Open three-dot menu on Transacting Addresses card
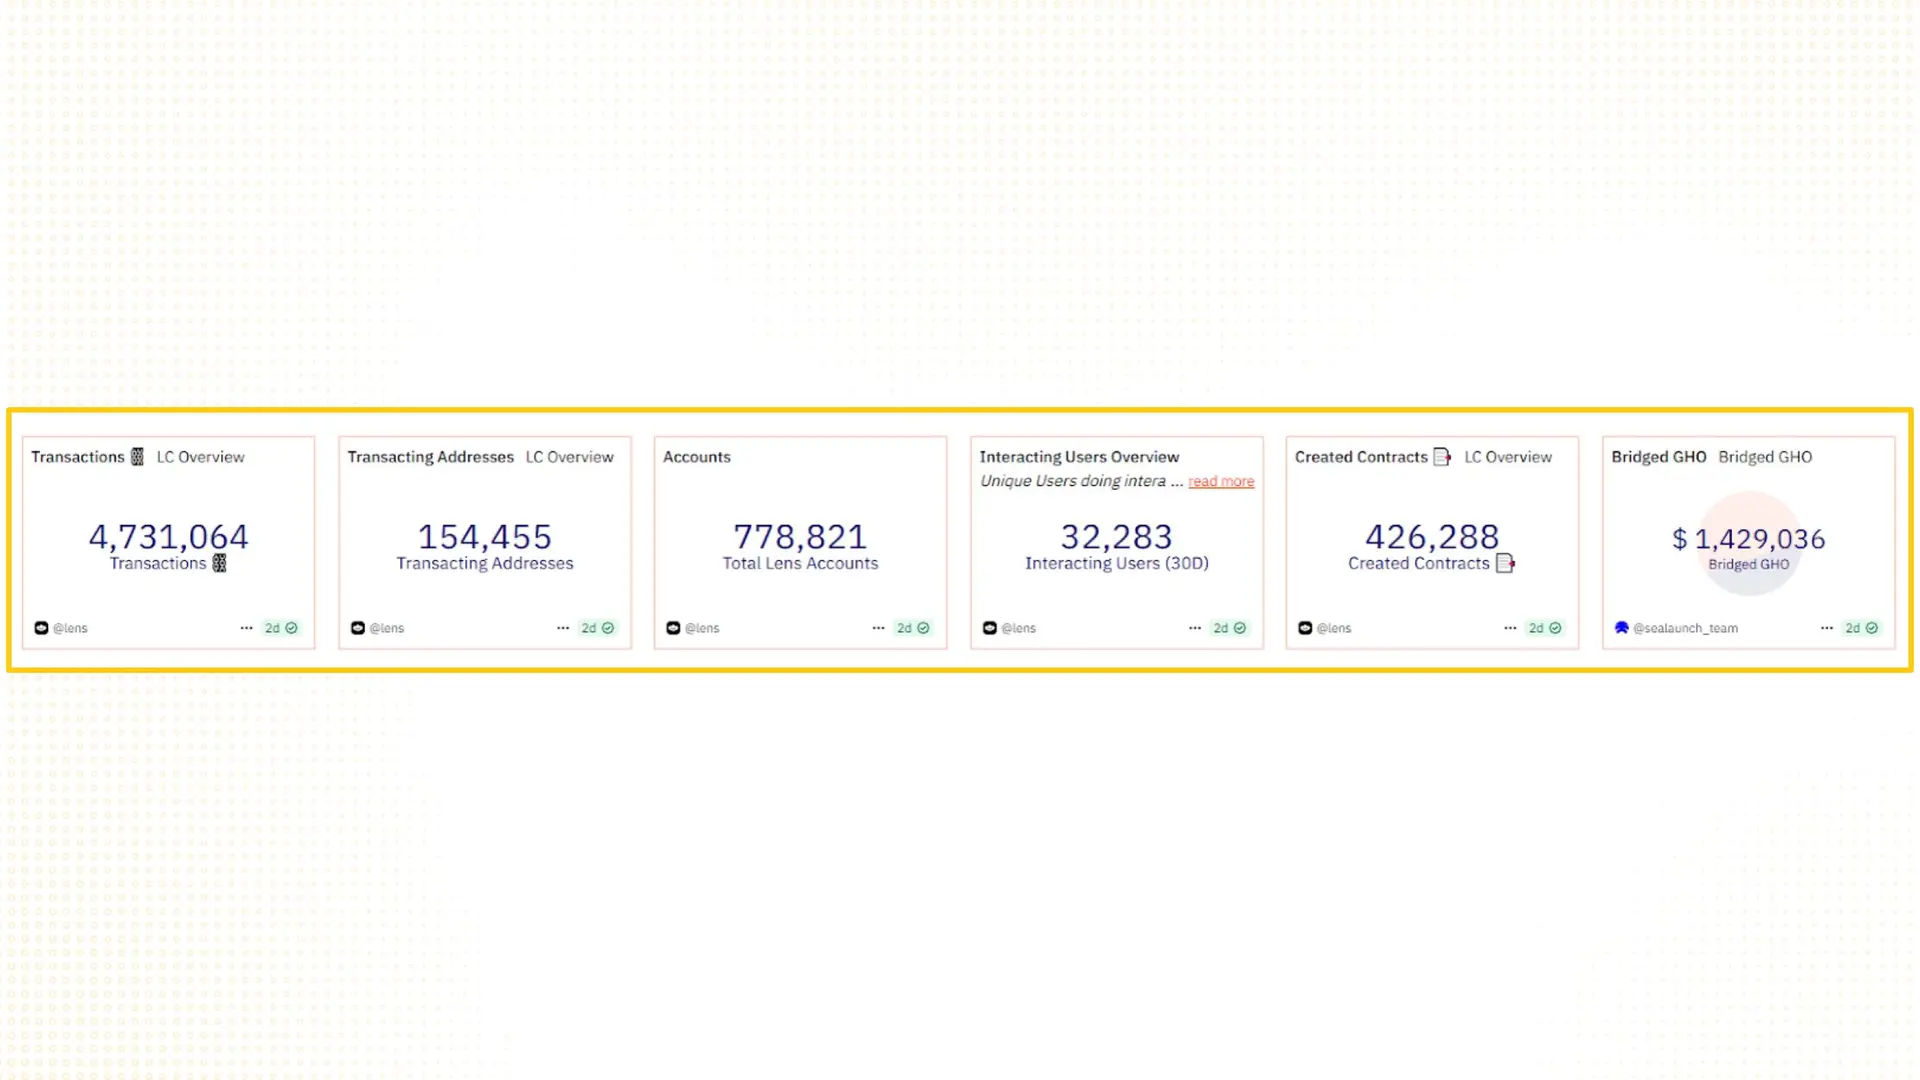 (563, 628)
